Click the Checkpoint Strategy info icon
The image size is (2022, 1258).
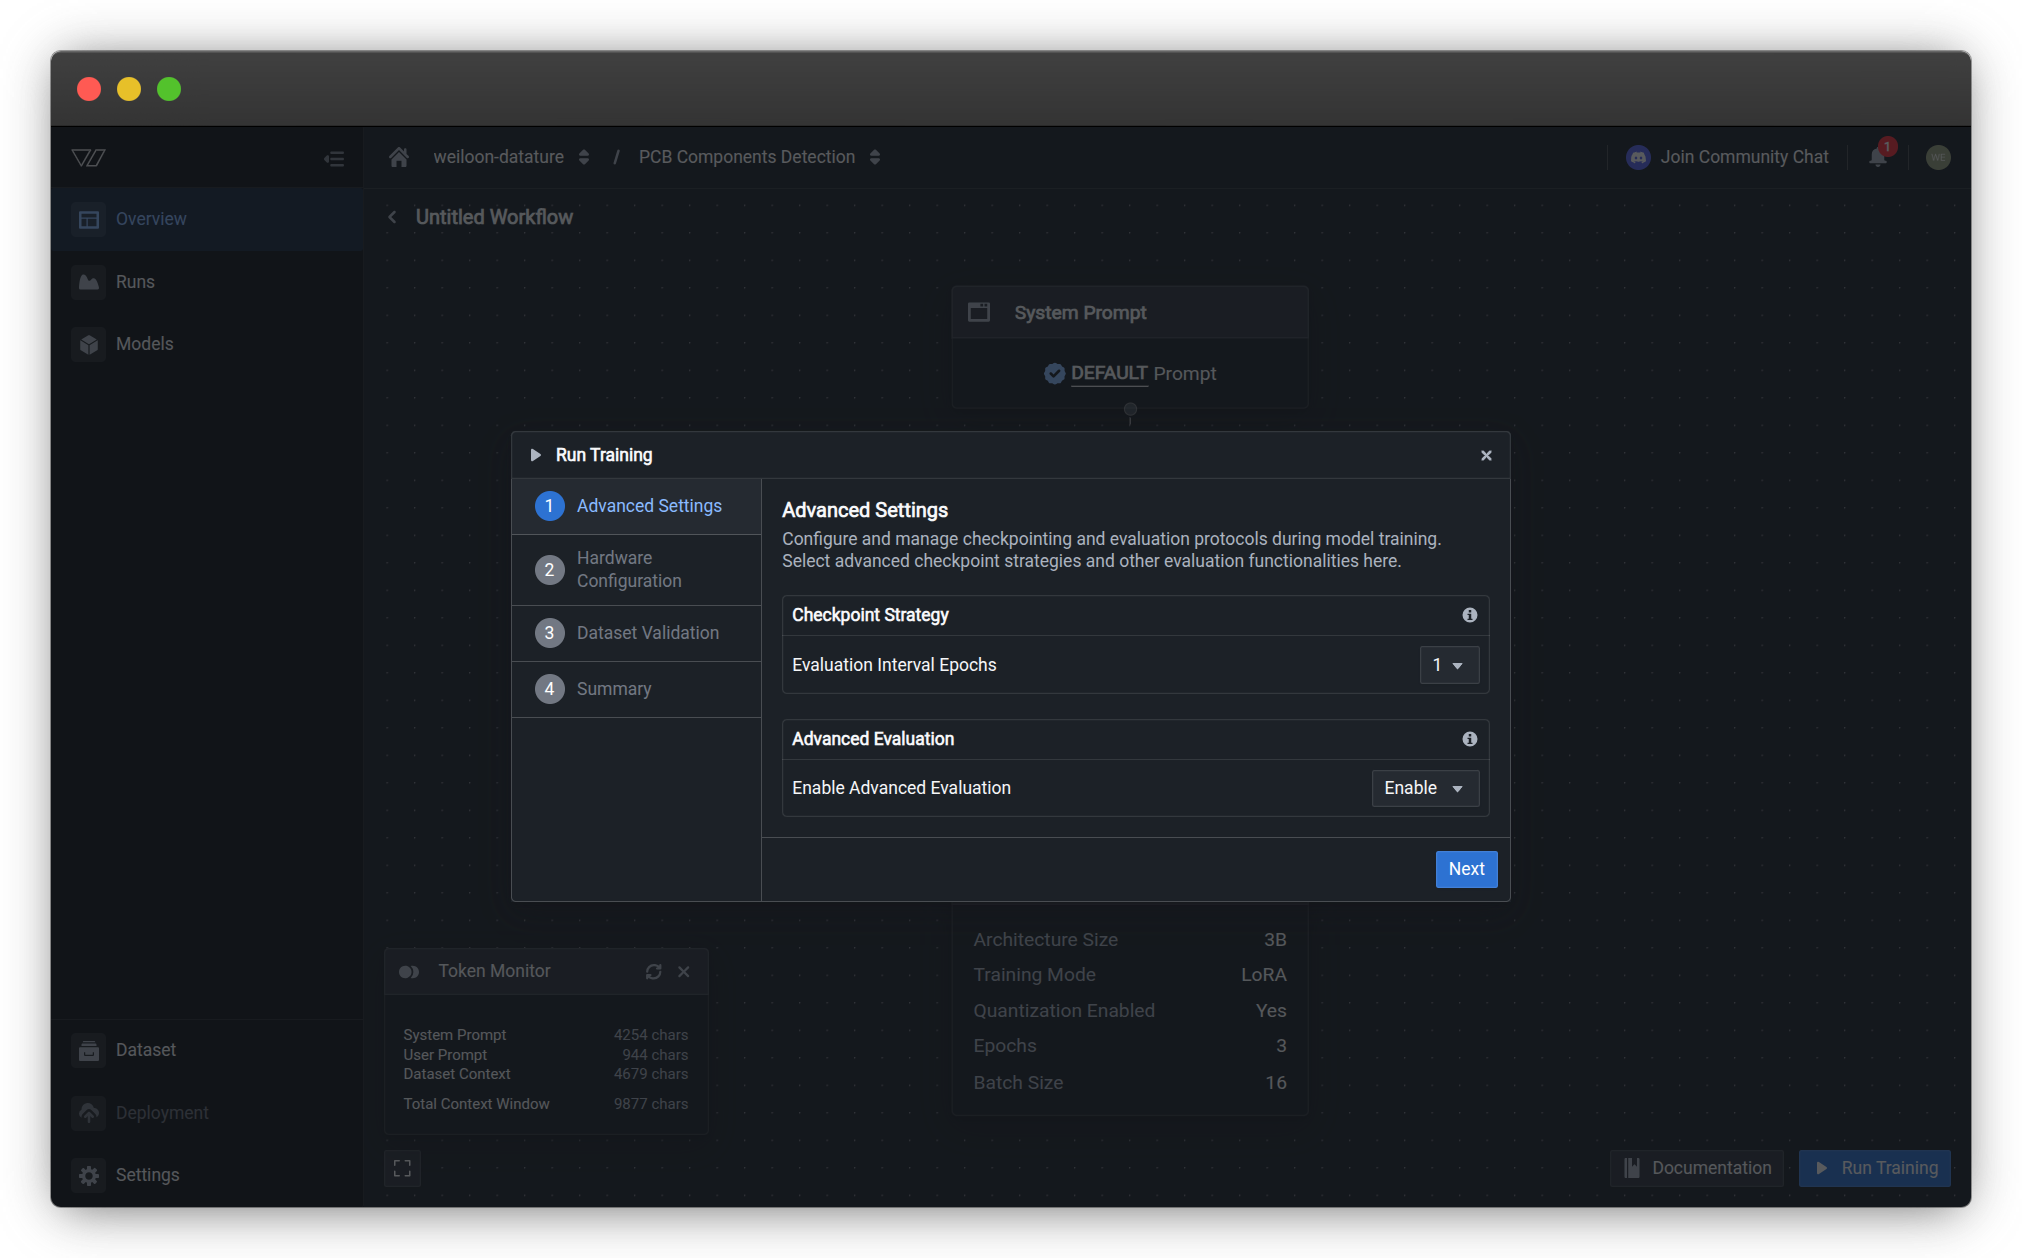pyautogui.click(x=1469, y=615)
